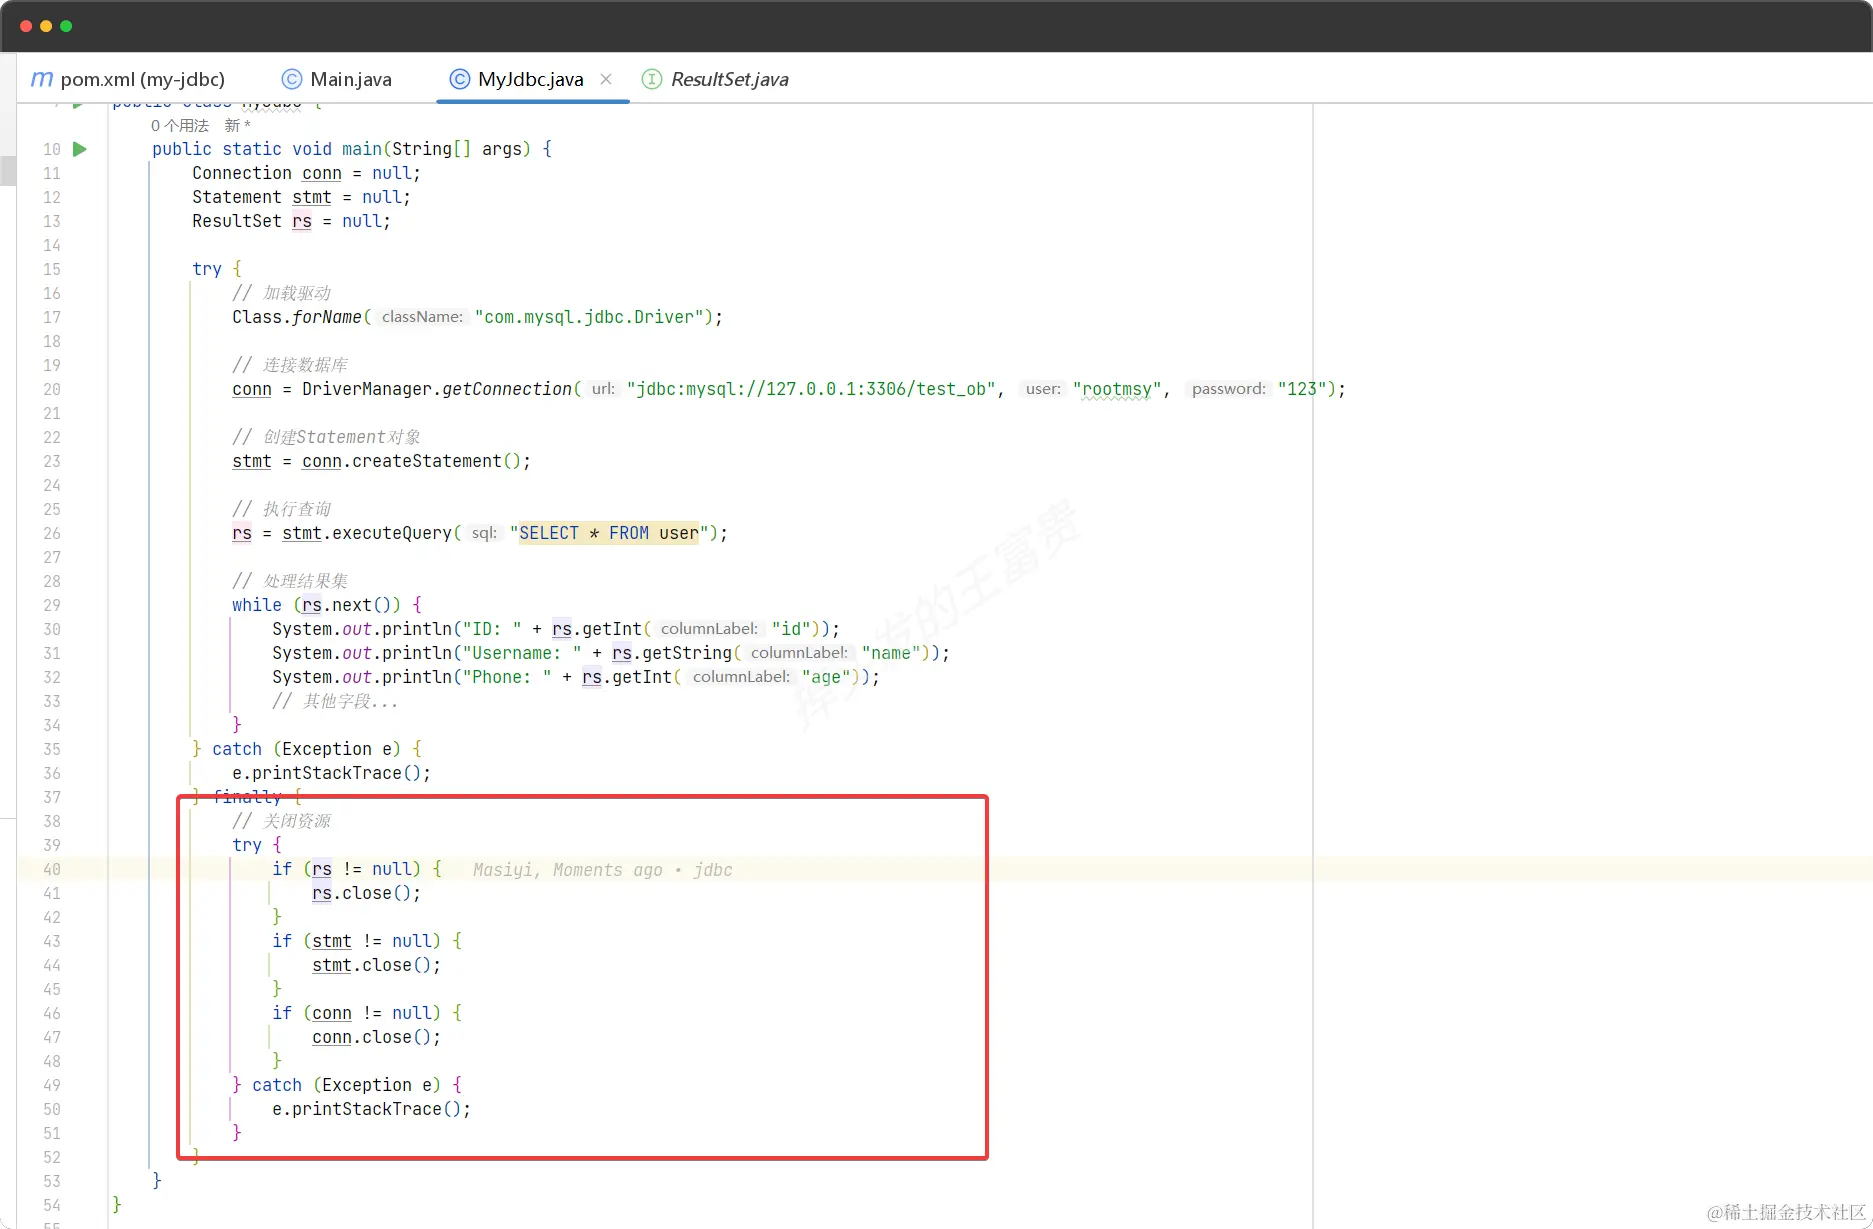Switch to the pom.xml (my-jdbc) tab
Image resolution: width=1873 pixels, height=1229 pixels.
click(x=128, y=79)
